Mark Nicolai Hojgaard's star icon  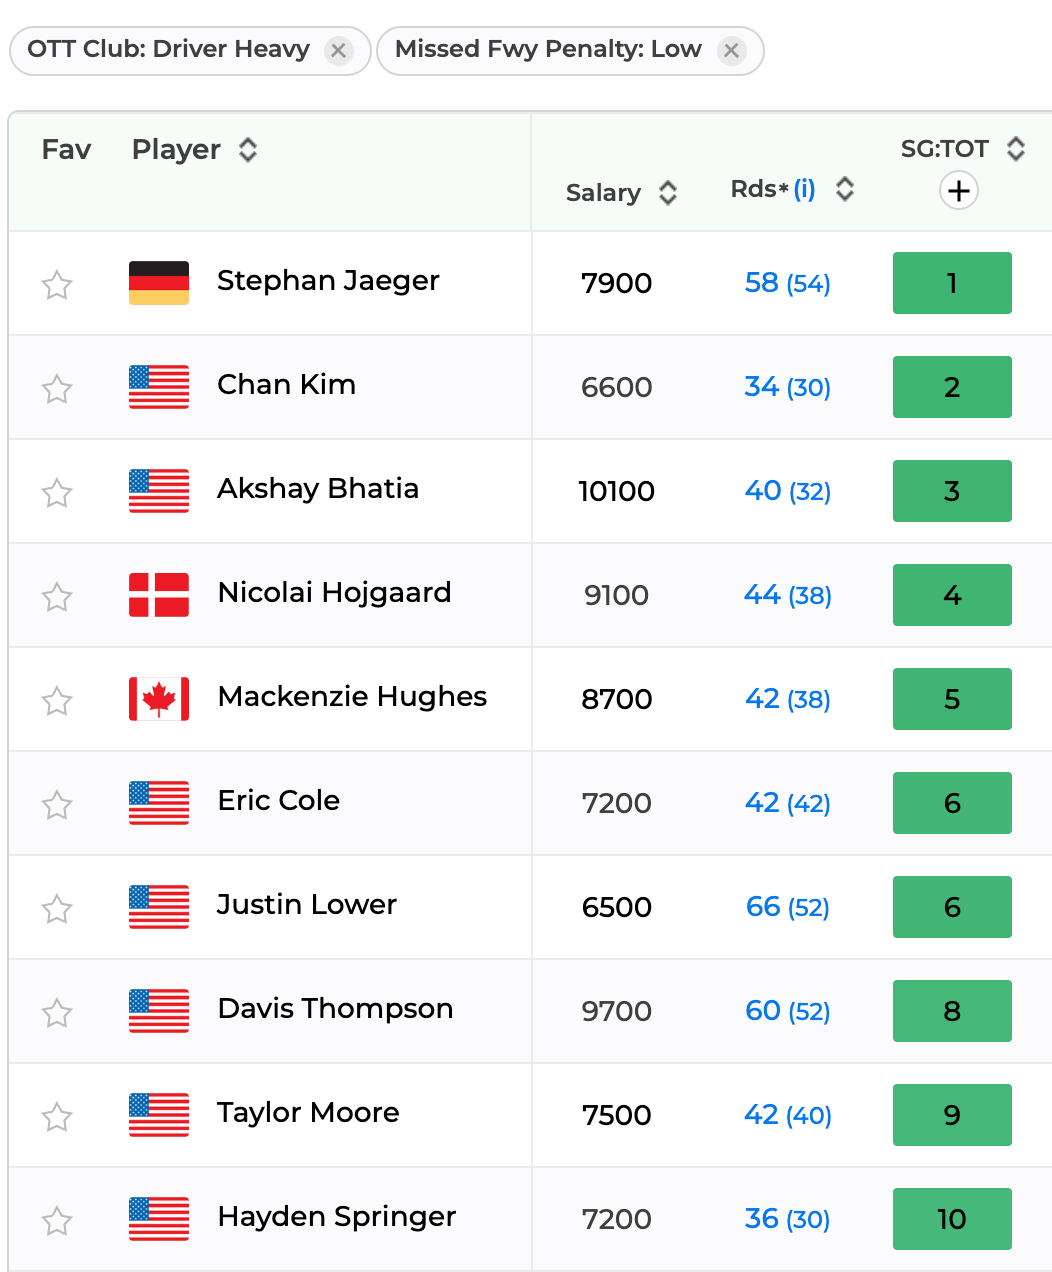(57, 597)
